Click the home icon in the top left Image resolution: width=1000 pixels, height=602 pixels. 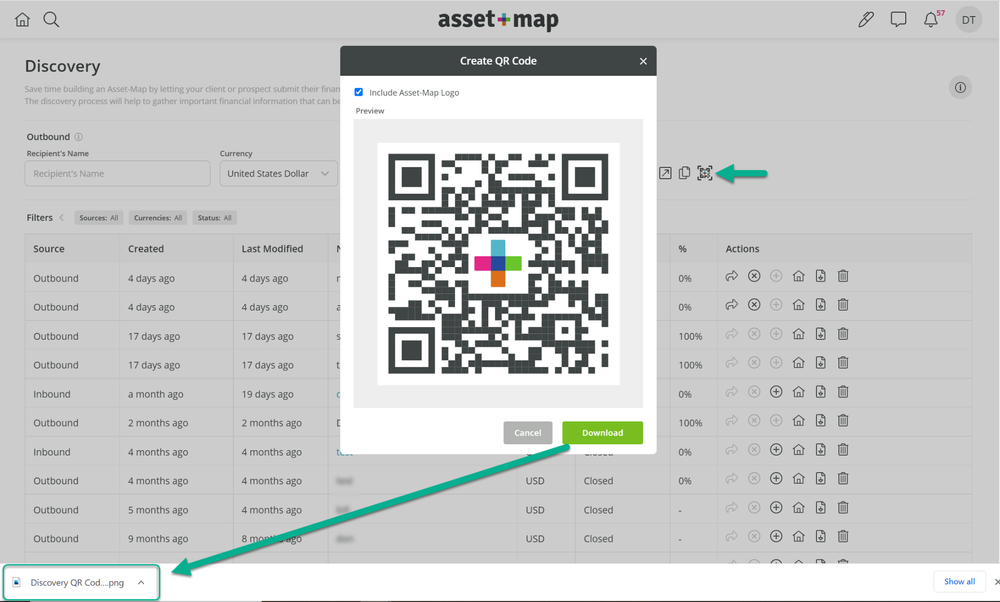(x=21, y=18)
